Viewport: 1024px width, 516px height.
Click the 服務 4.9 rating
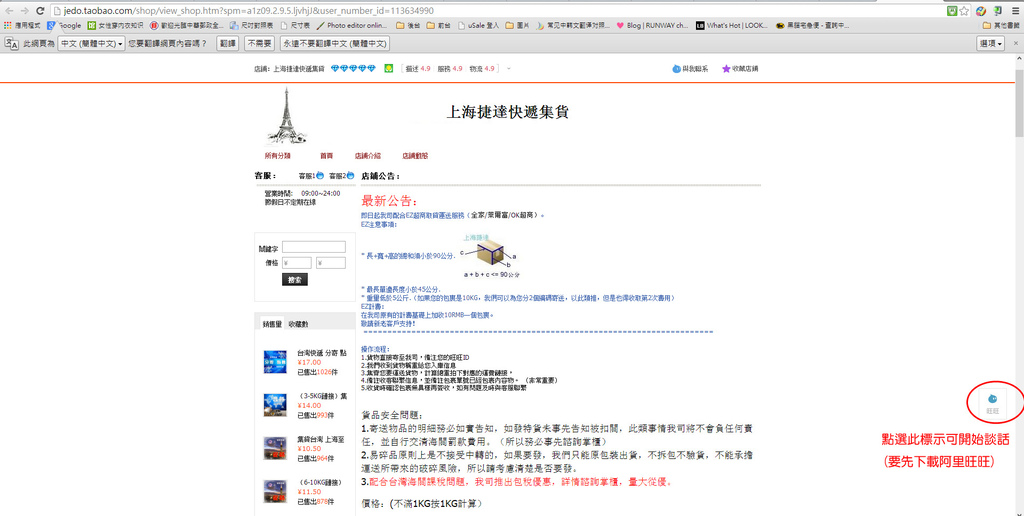coord(450,69)
